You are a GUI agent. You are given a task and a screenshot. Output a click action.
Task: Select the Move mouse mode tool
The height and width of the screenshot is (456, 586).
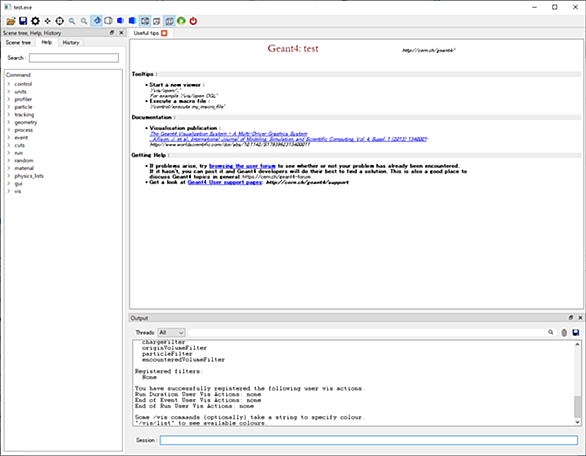coord(47,21)
